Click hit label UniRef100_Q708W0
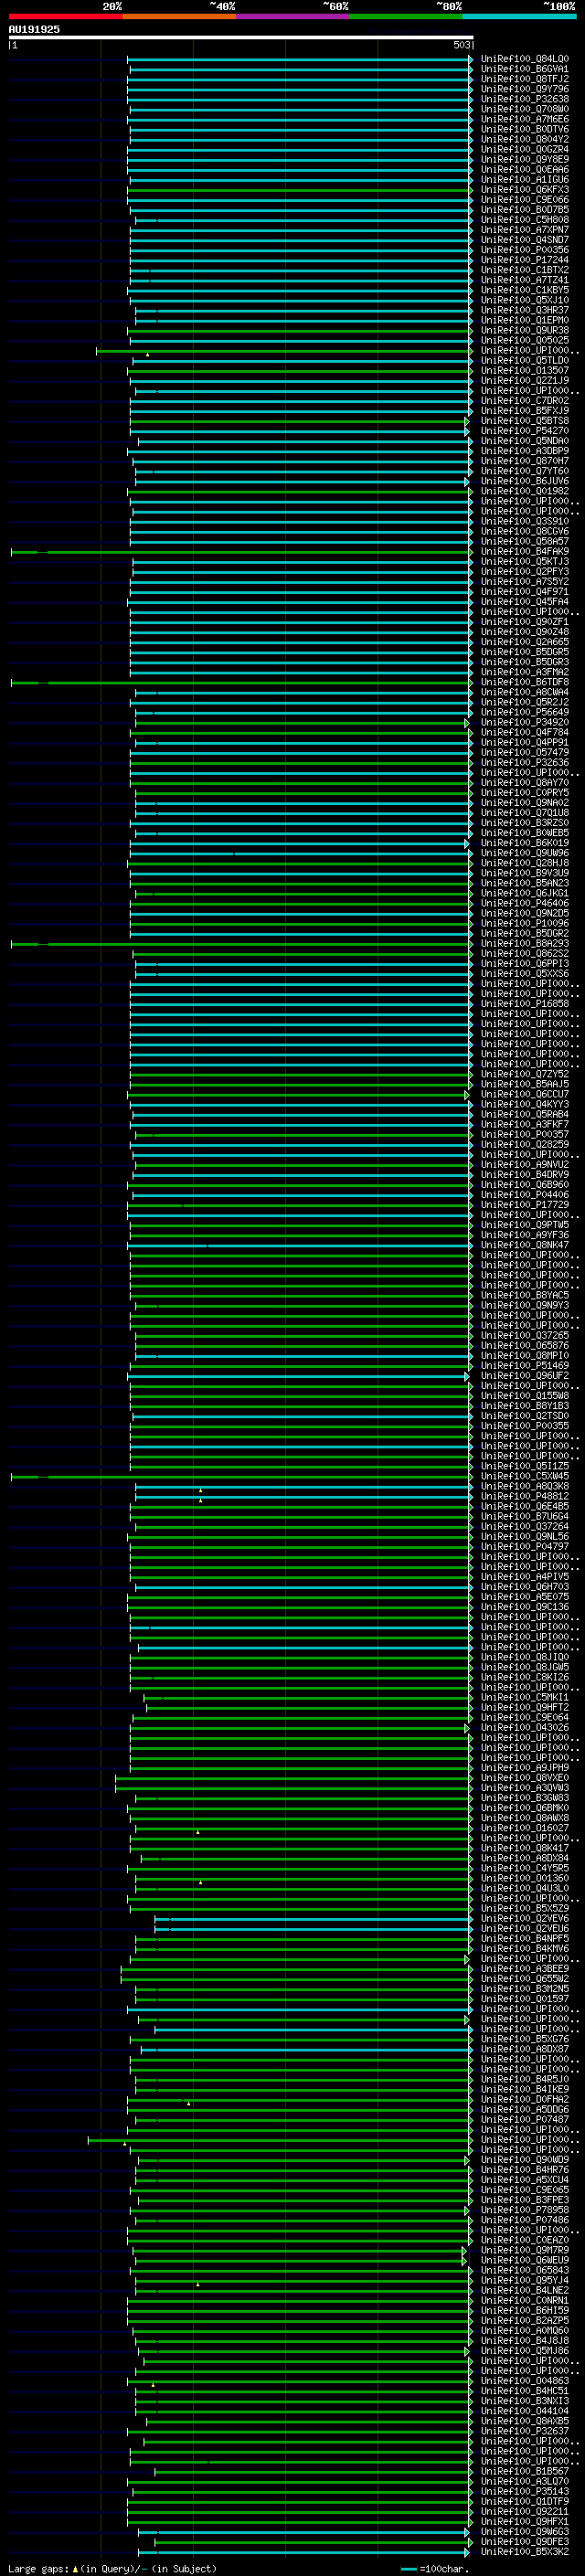 pyautogui.click(x=524, y=109)
